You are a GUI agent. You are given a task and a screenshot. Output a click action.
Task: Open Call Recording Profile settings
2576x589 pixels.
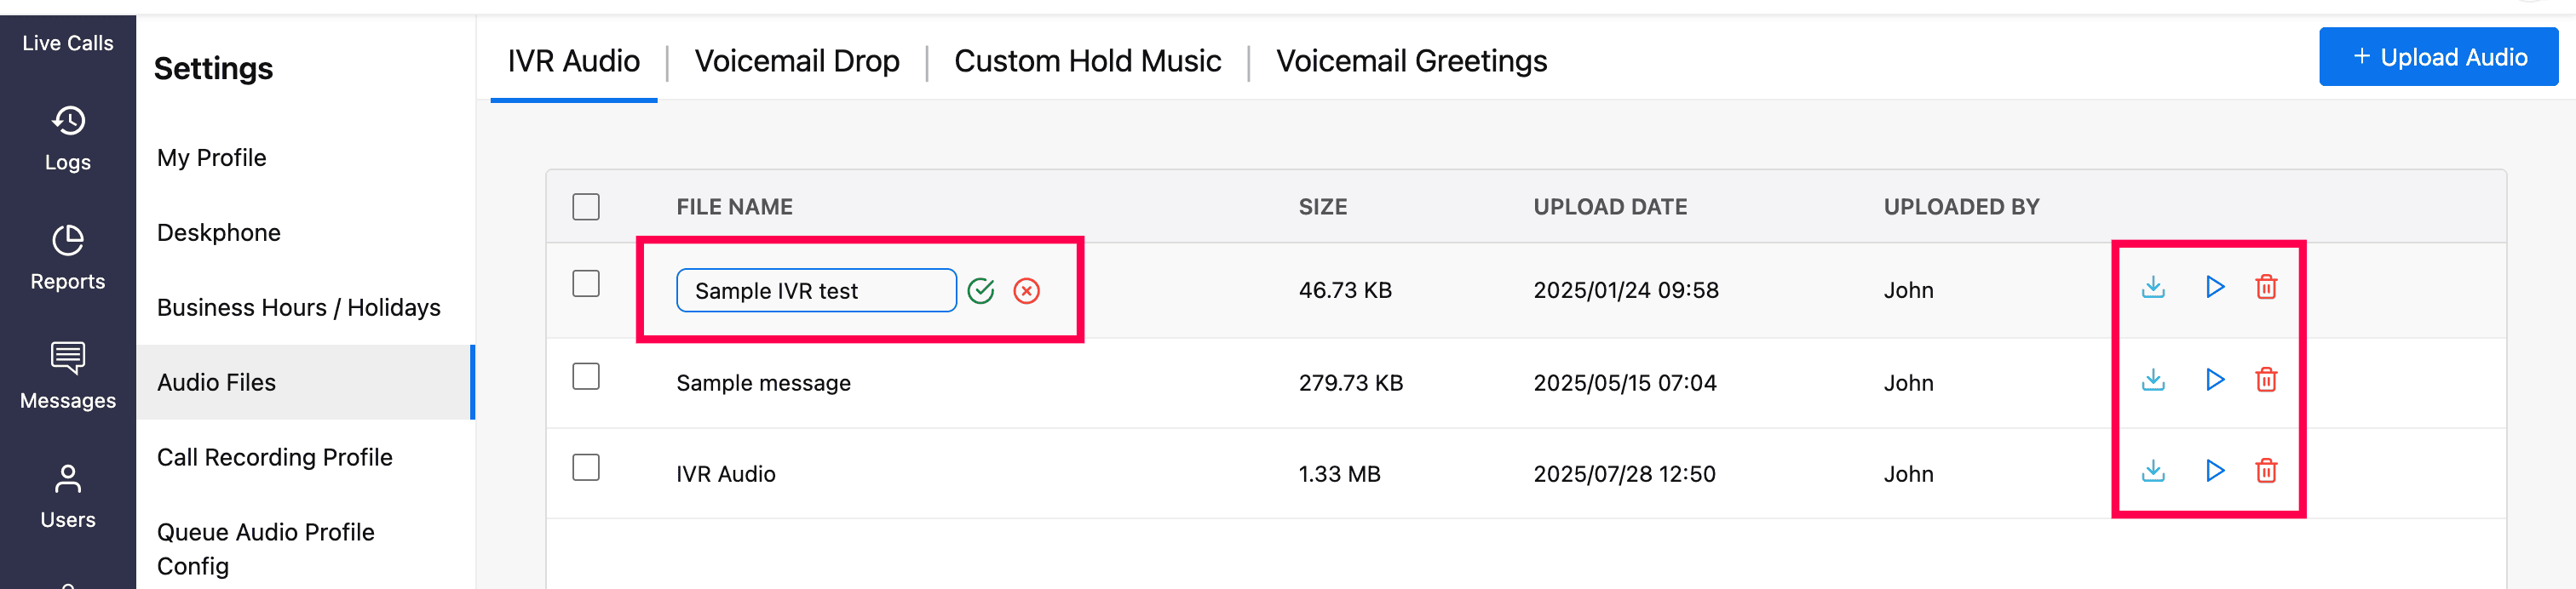click(274, 457)
